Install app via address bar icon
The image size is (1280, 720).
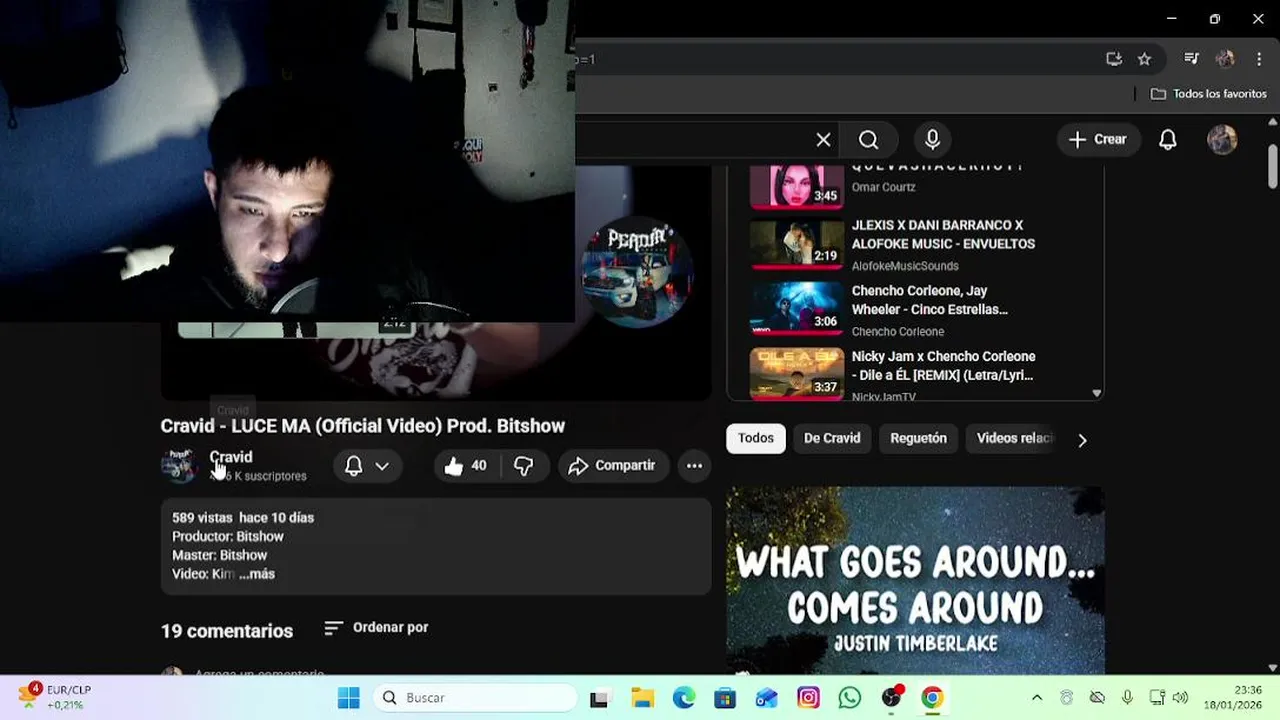click(x=1114, y=59)
